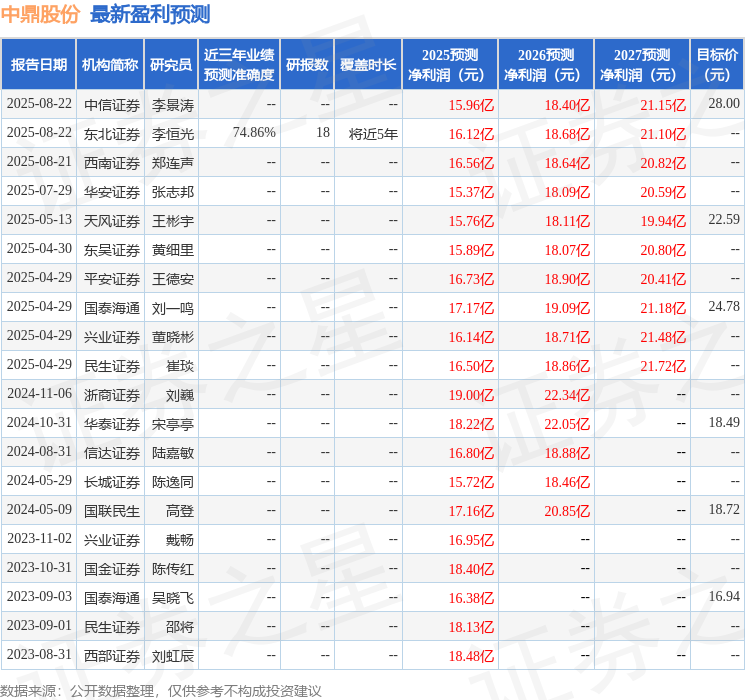Select analyst name 刘一鸣
The image size is (745, 700).
[x=173, y=308]
